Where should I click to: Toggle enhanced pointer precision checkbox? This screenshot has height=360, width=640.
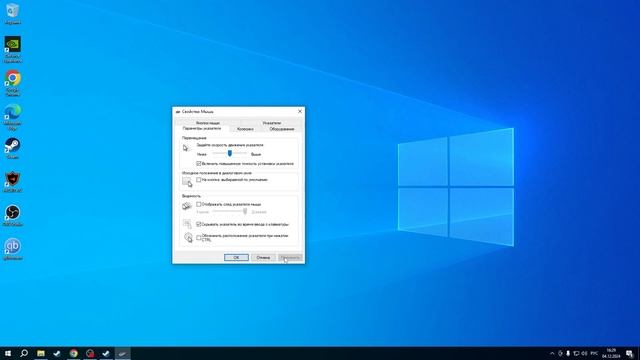199,164
